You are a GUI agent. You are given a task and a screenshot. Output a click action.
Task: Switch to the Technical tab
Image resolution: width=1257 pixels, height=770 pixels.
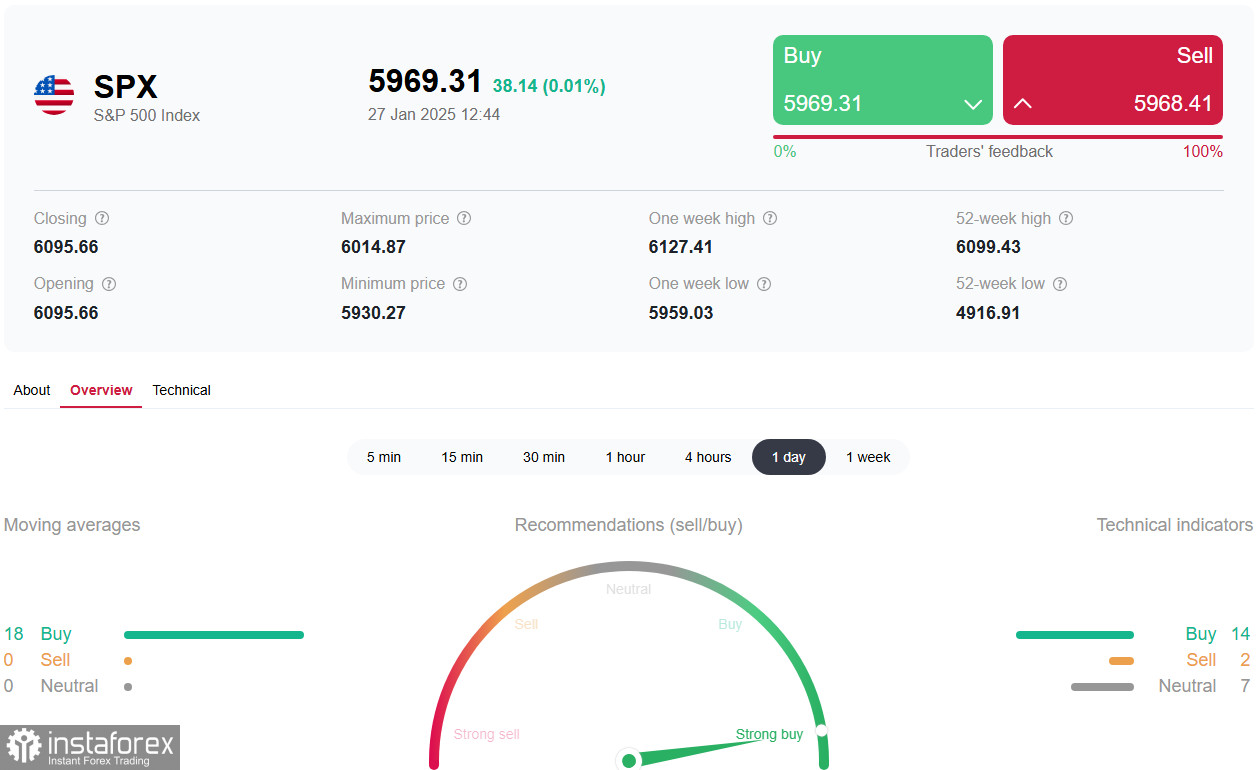click(182, 390)
